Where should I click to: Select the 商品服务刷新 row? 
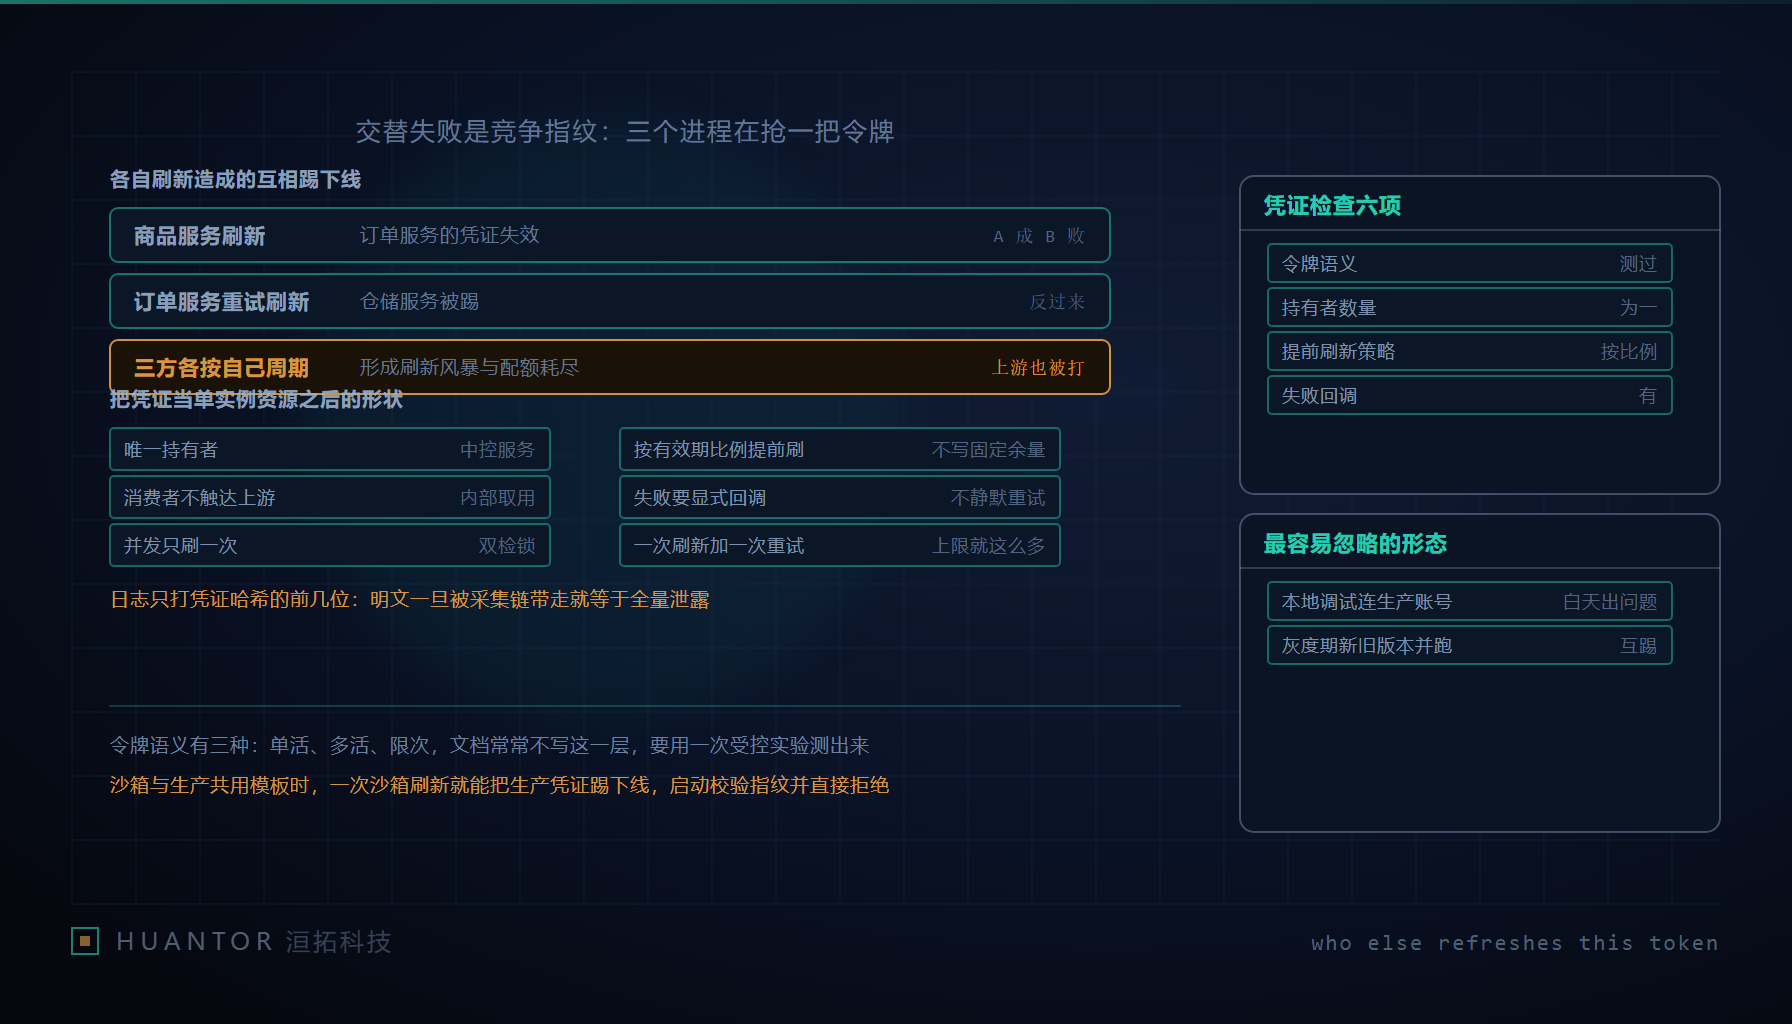[x=610, y=235]
